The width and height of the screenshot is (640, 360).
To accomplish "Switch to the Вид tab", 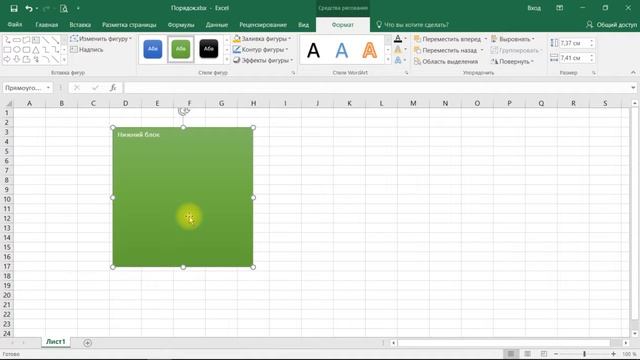I will tap(303, 24).
